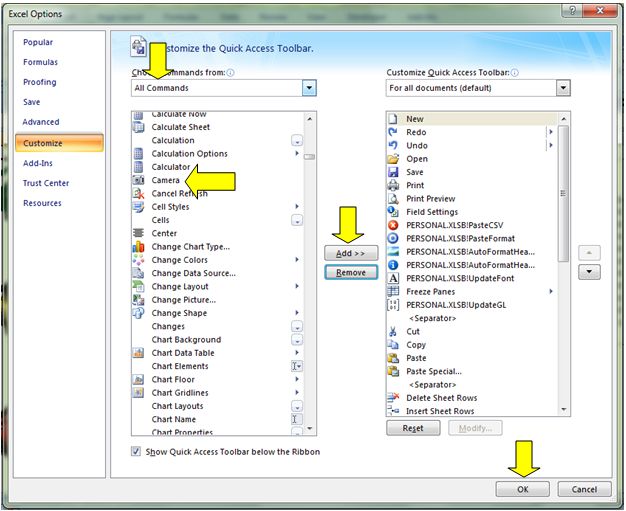Click the toolbar list scrollbar thumb
Image resolution: width=626 pixels, height=511 pixels.
[x=563, y=194]
